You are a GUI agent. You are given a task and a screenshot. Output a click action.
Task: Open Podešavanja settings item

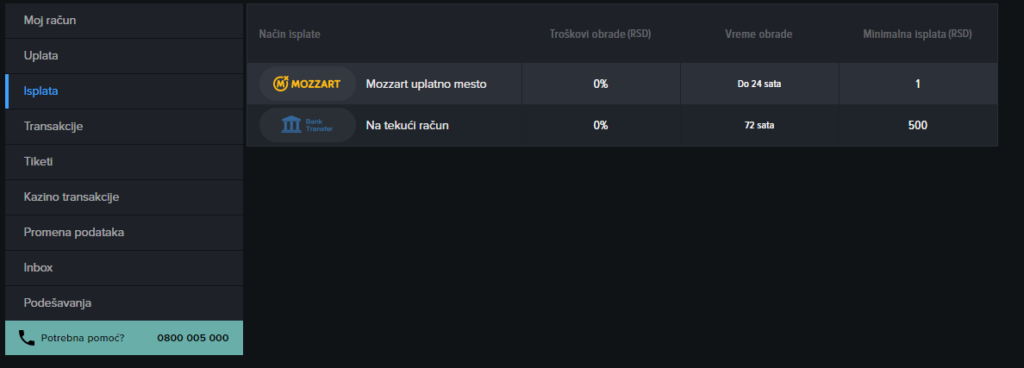(x=124, y=303)
